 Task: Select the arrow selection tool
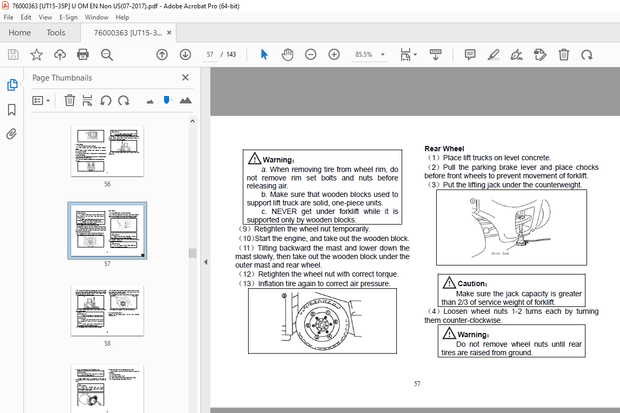coord(264,55)
